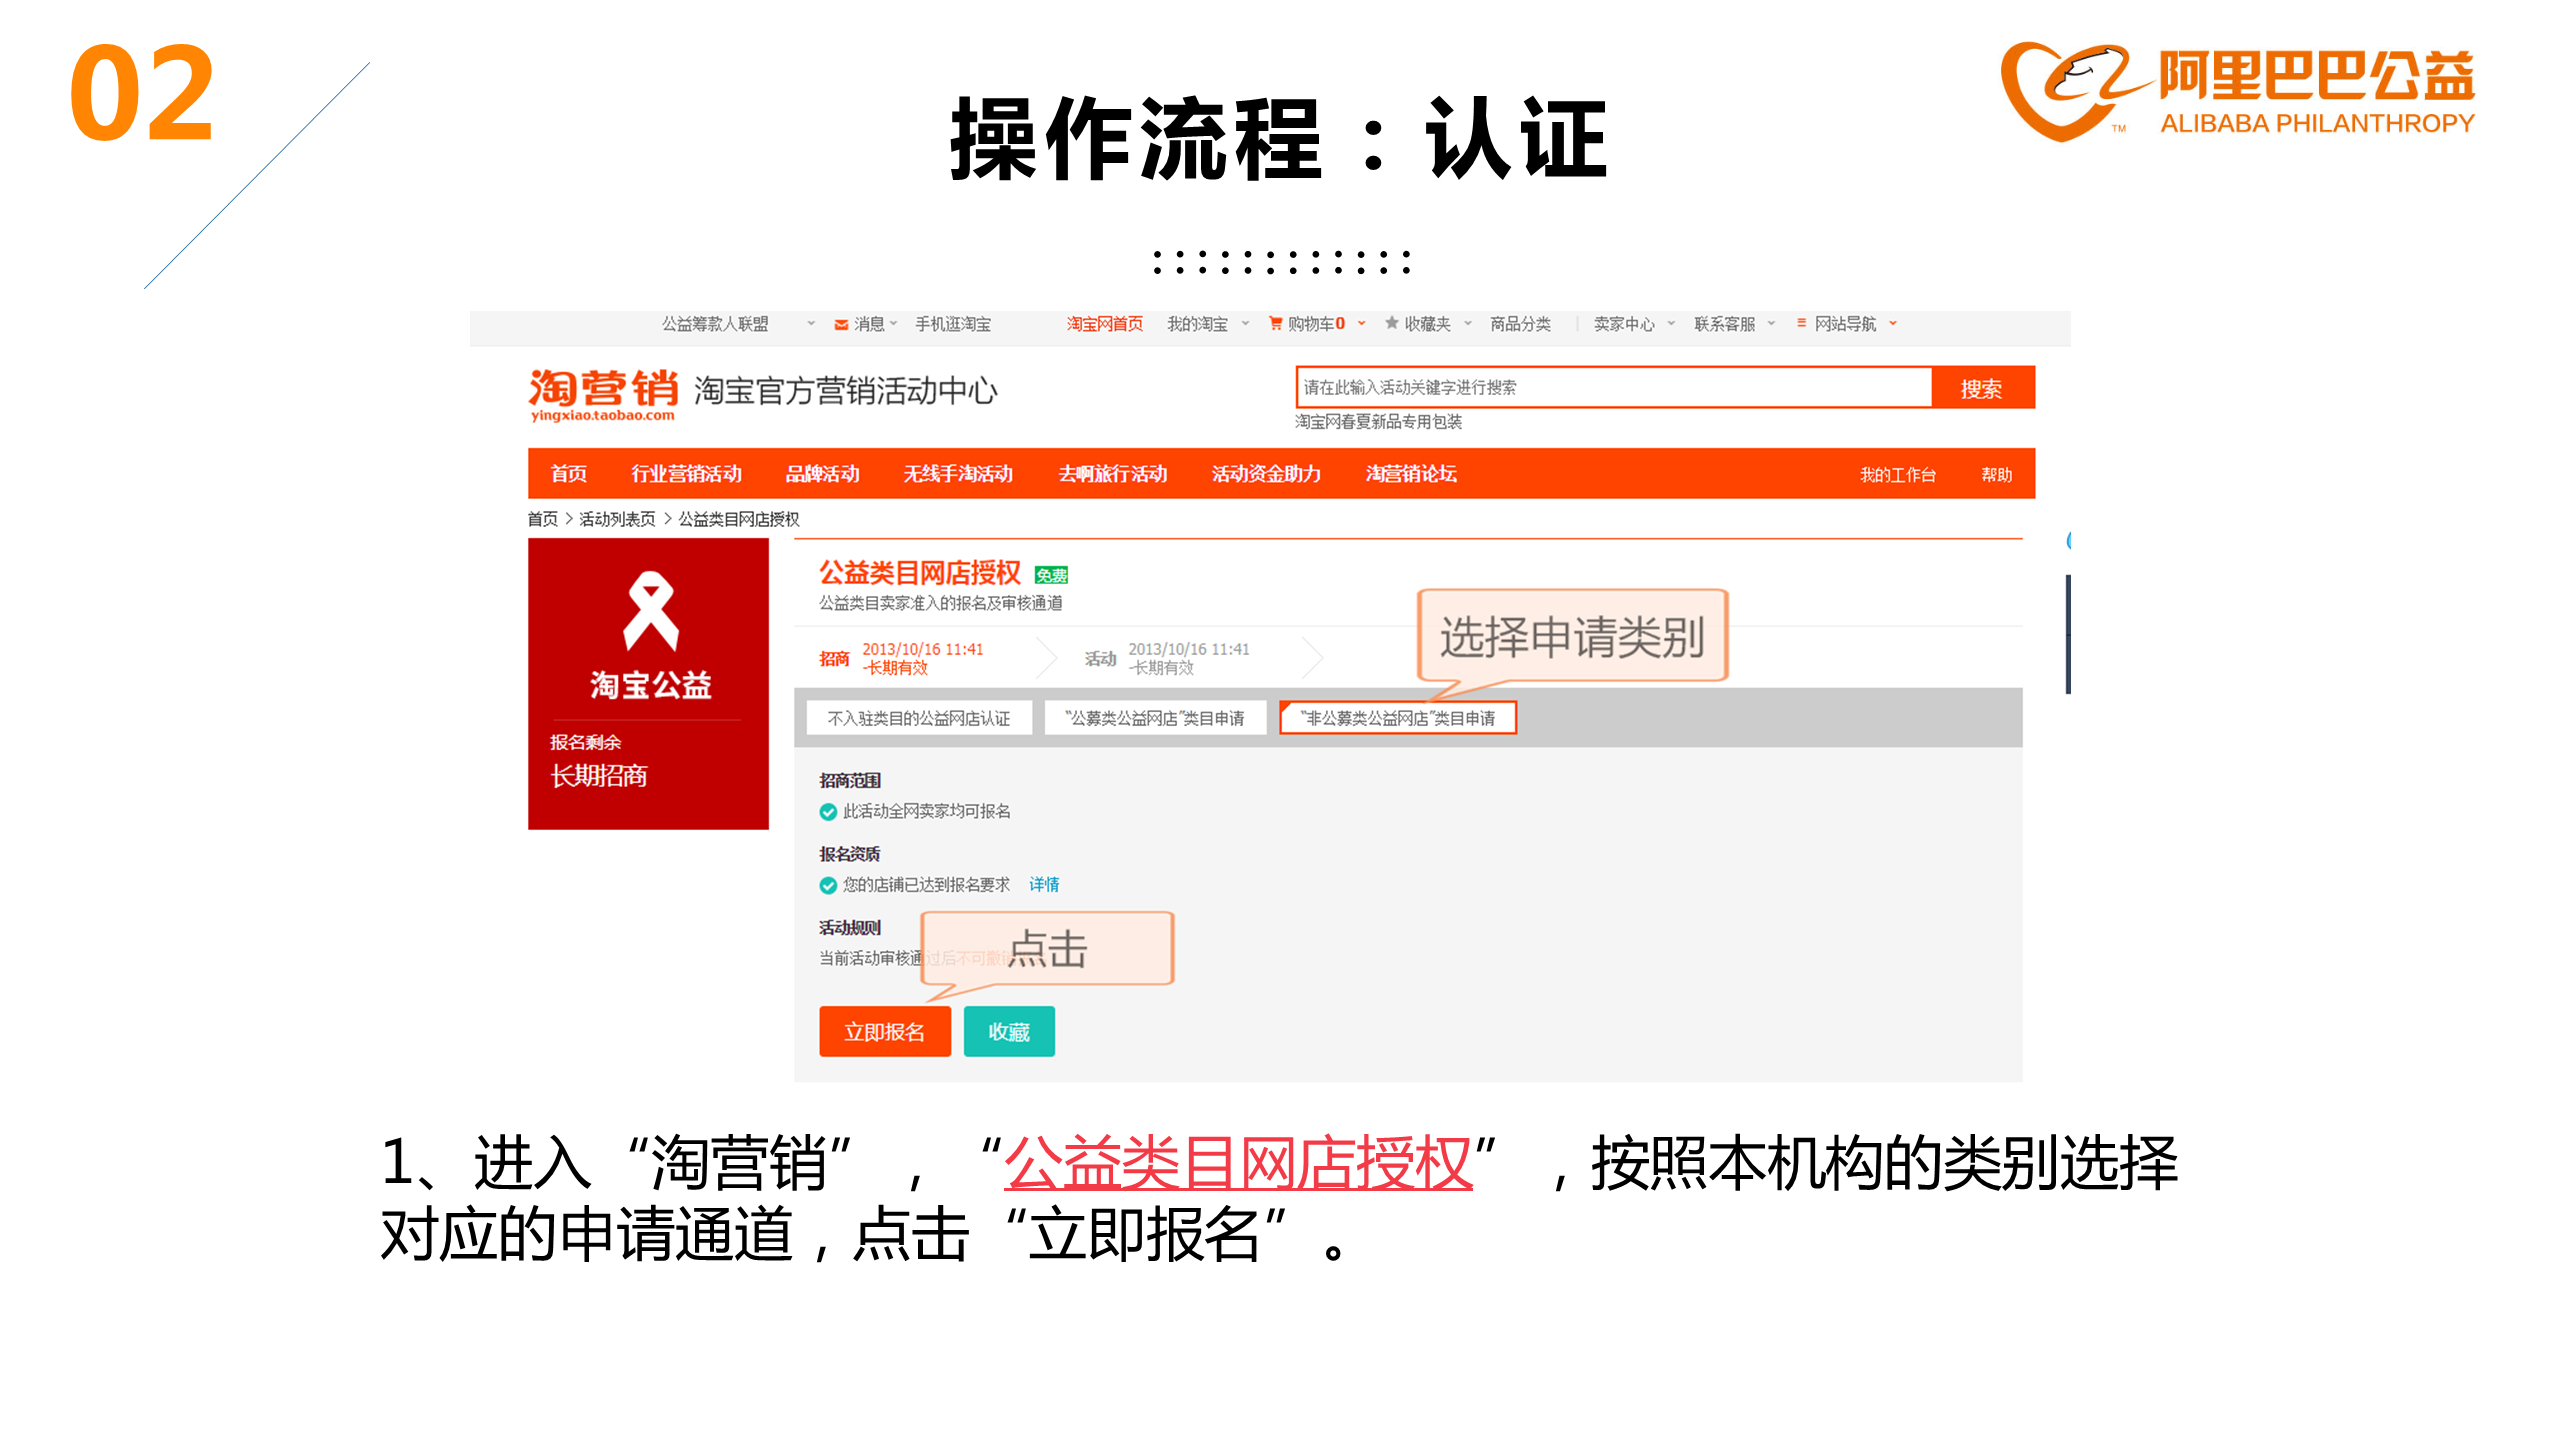Click the 招商范围 section label

click(849, 781)
